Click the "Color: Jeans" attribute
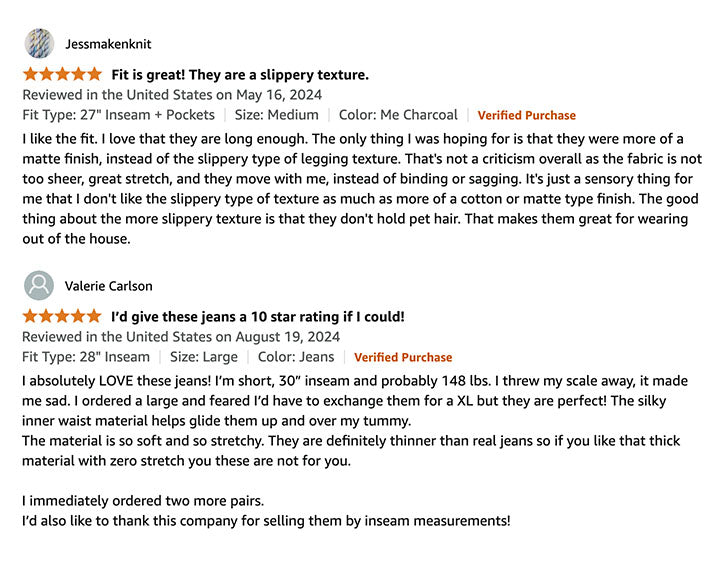The width and height of the screenshot is (726, 569). 296,357
